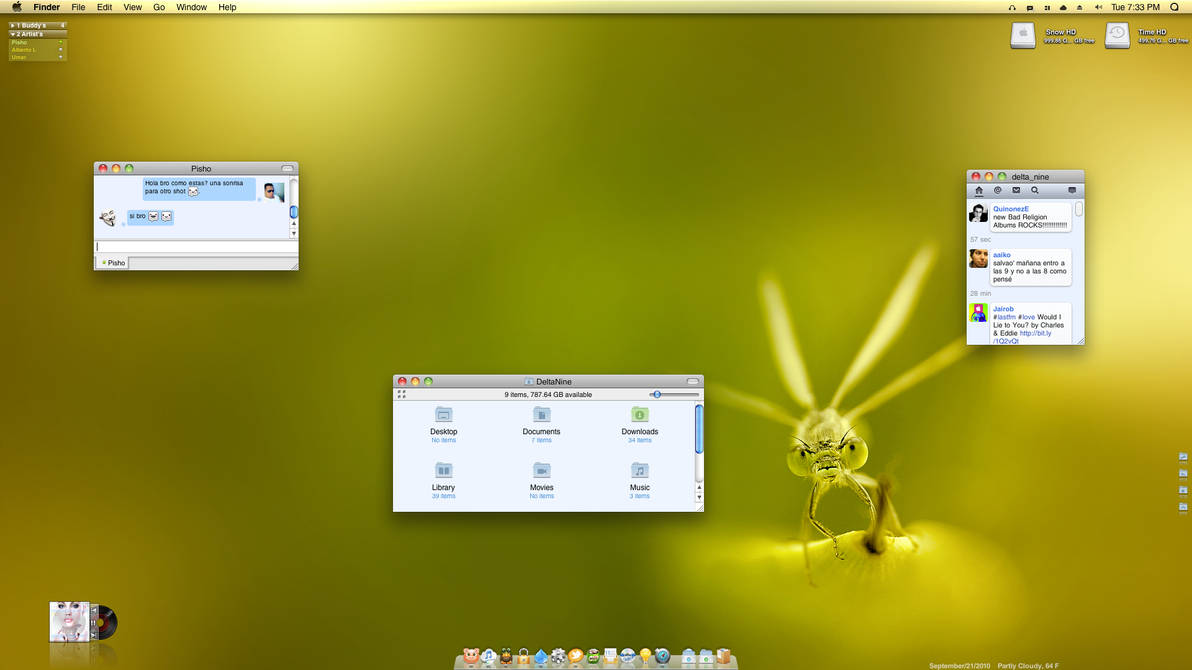Toggle the delta_nine window fullscreen-style icon in Finder status bar
This screenshot has height=670, width=1192.
[x=402, y=395]
